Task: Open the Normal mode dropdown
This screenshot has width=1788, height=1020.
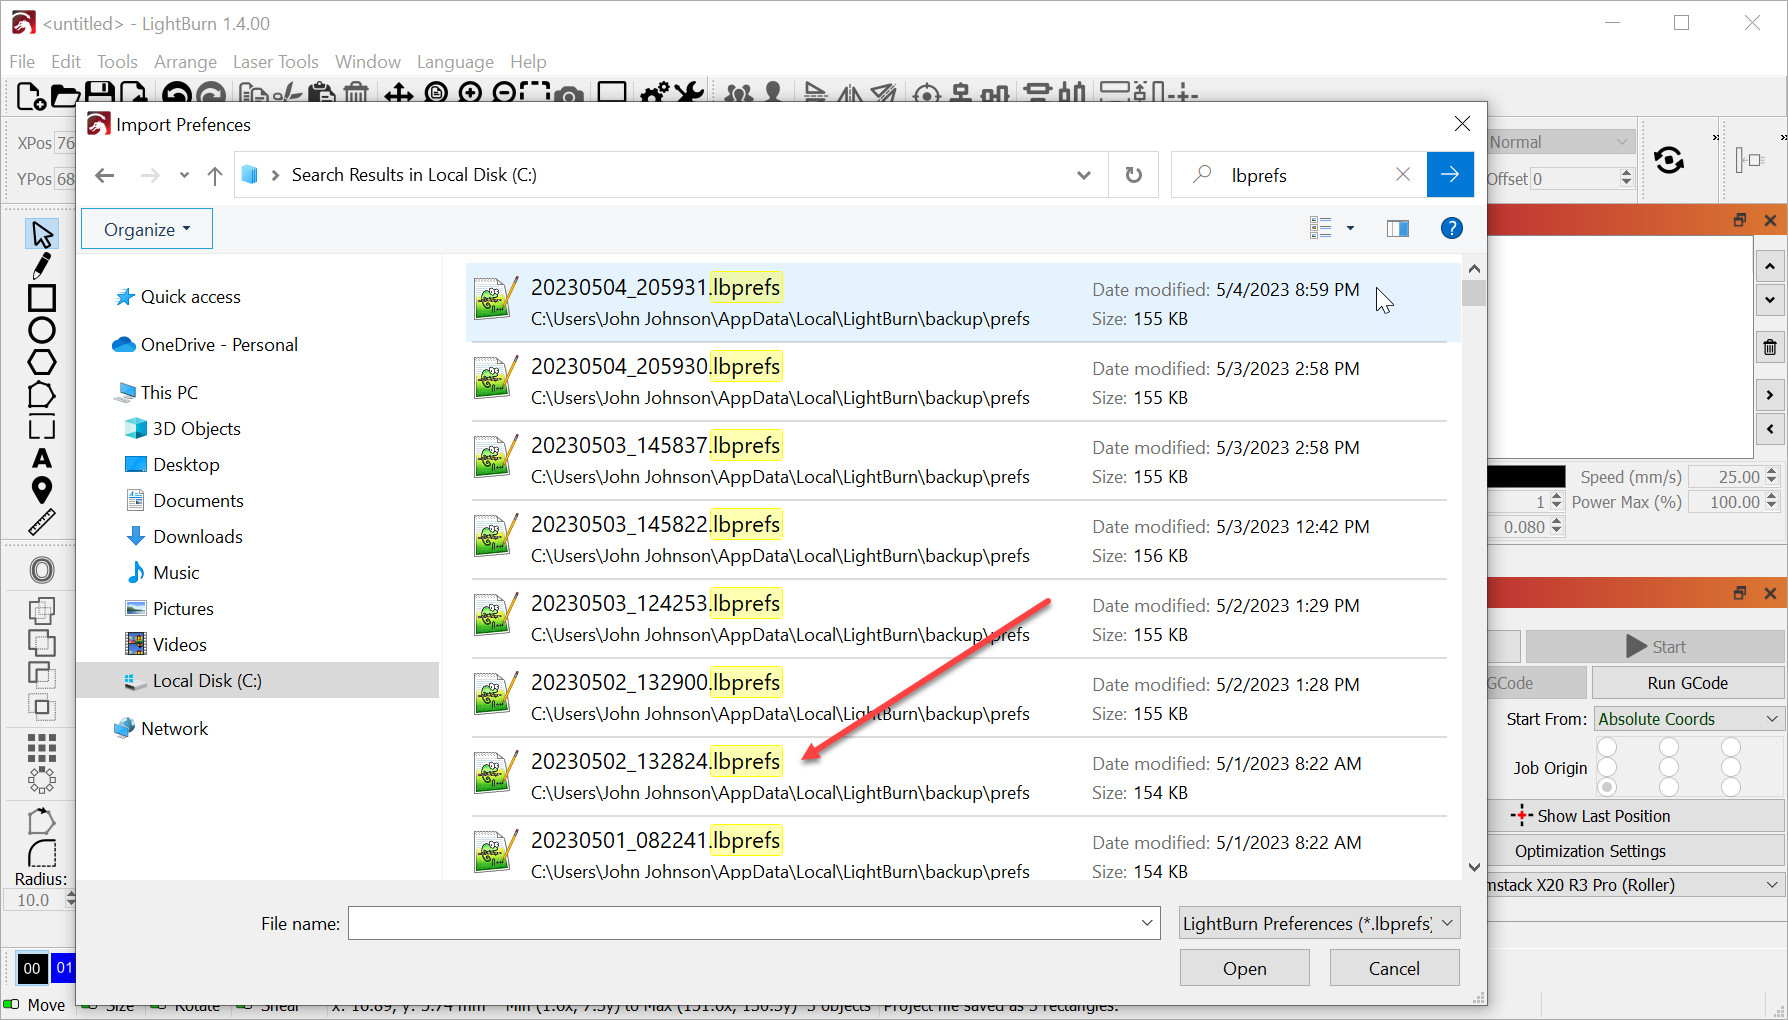Action: (1560, 142)
